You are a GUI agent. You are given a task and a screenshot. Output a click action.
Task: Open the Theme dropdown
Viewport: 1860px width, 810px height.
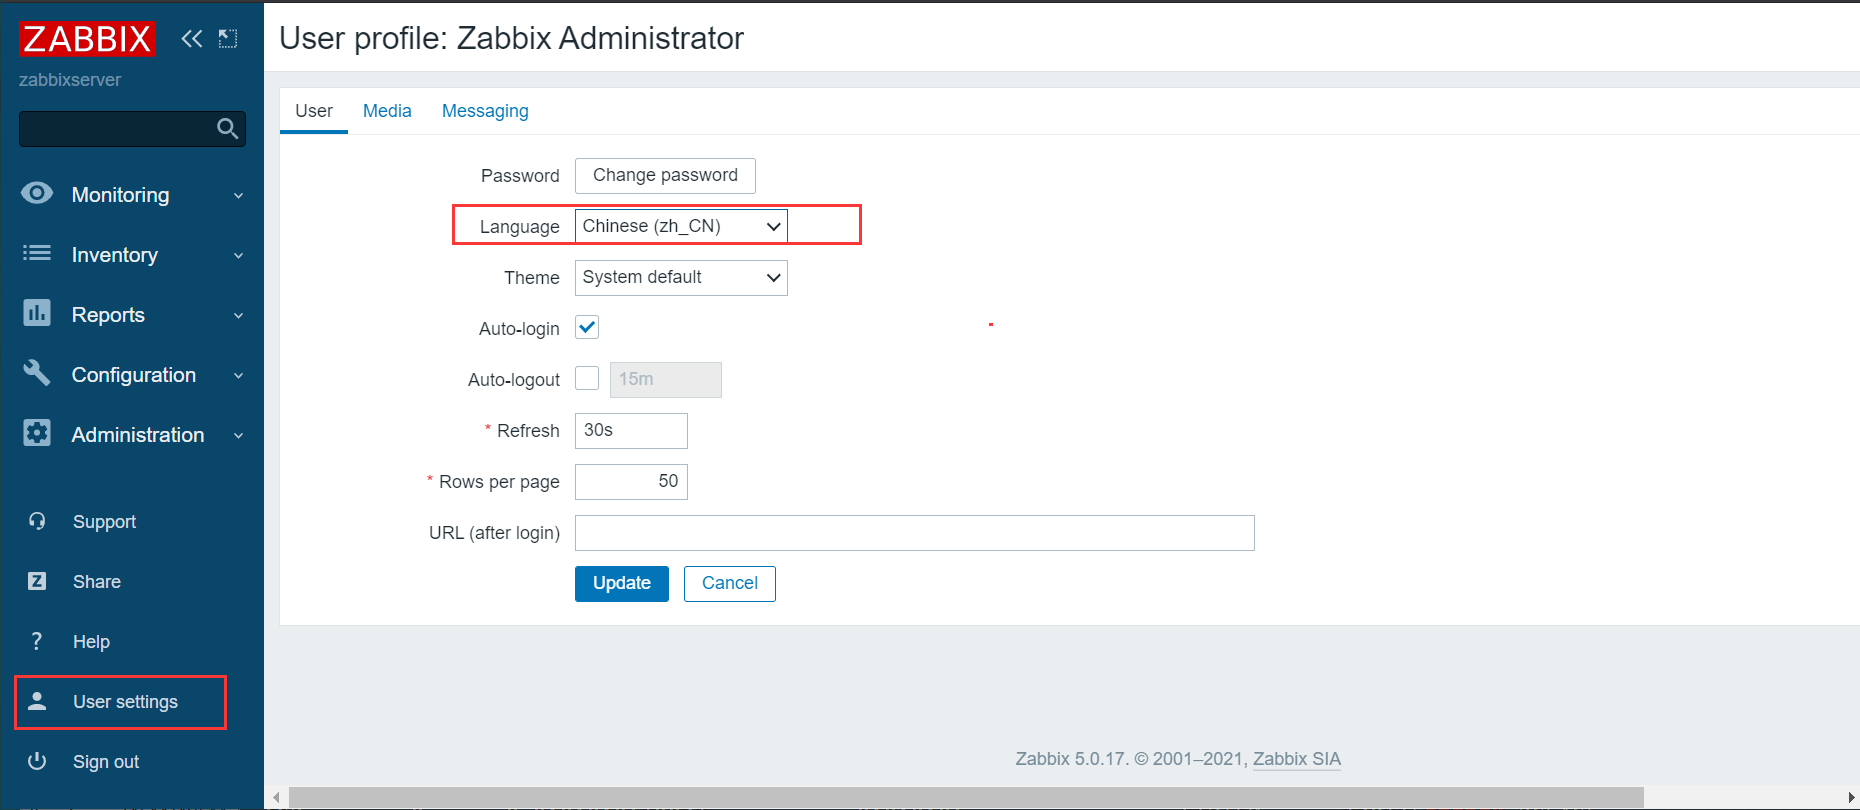tap(681, 277)
